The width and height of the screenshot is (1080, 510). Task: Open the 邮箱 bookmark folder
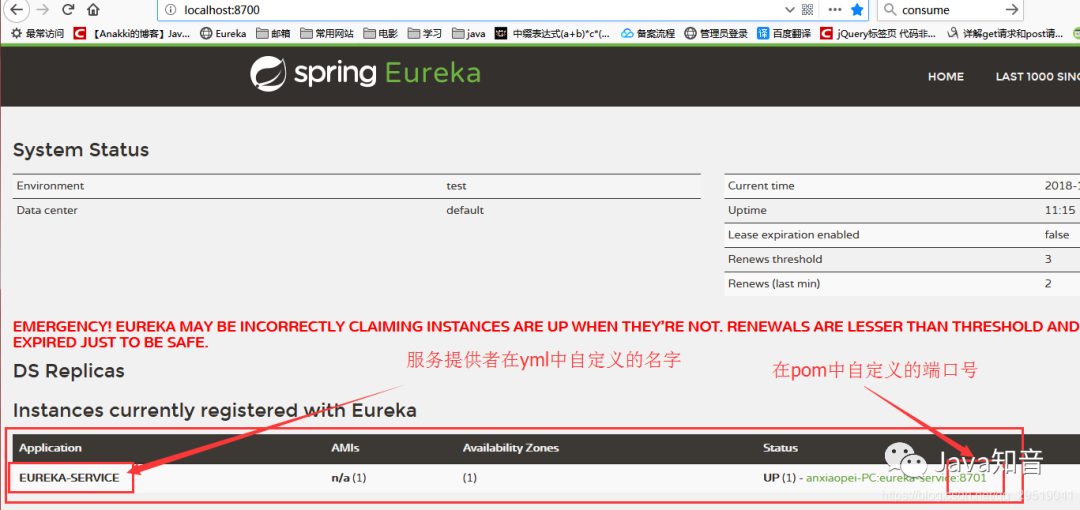point(273,33)
